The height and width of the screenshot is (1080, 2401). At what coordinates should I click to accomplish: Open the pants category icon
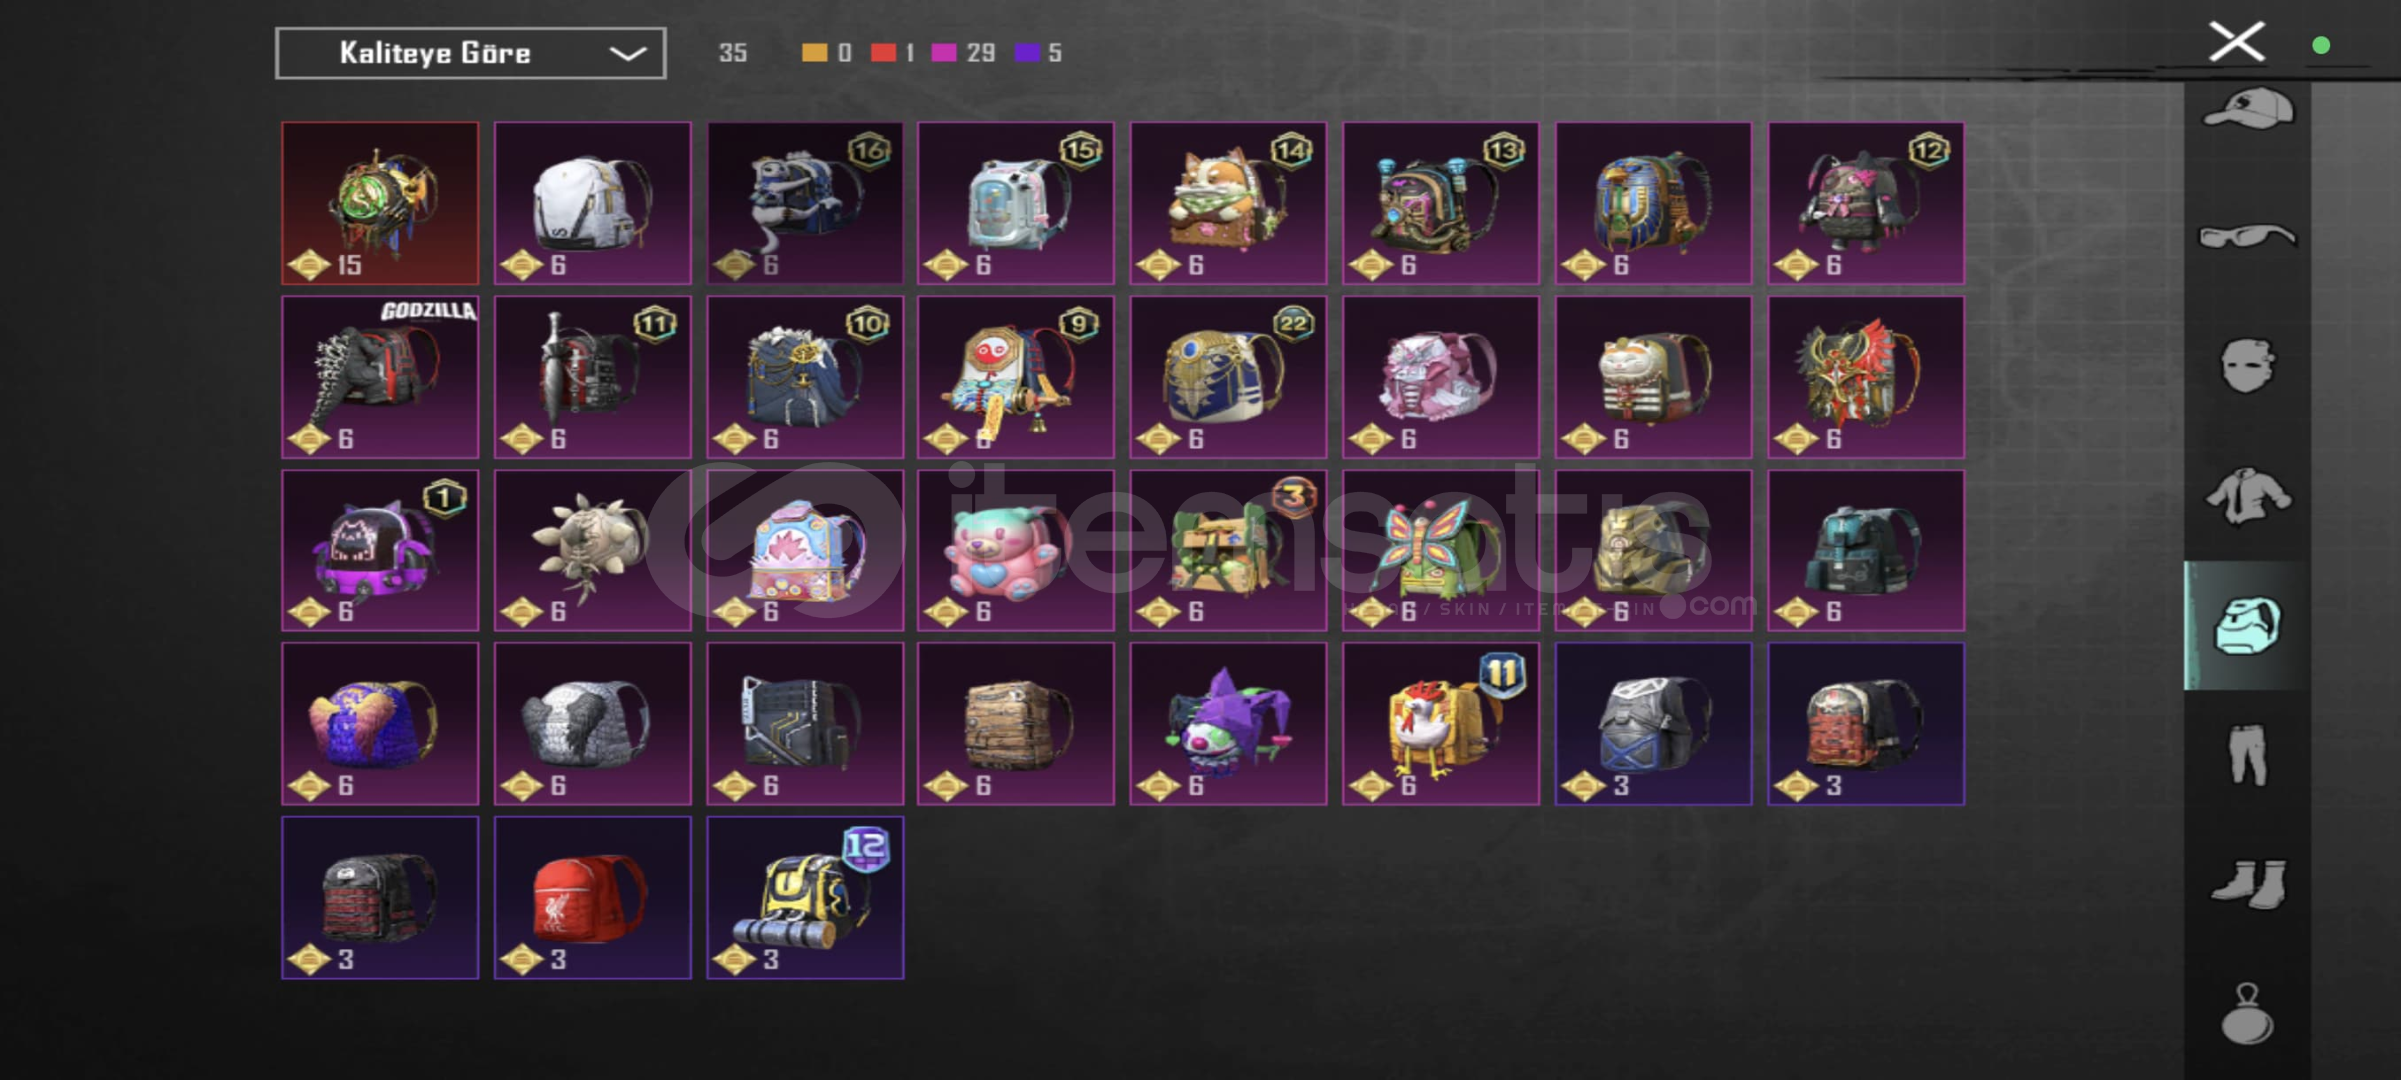coord(2248,754)
